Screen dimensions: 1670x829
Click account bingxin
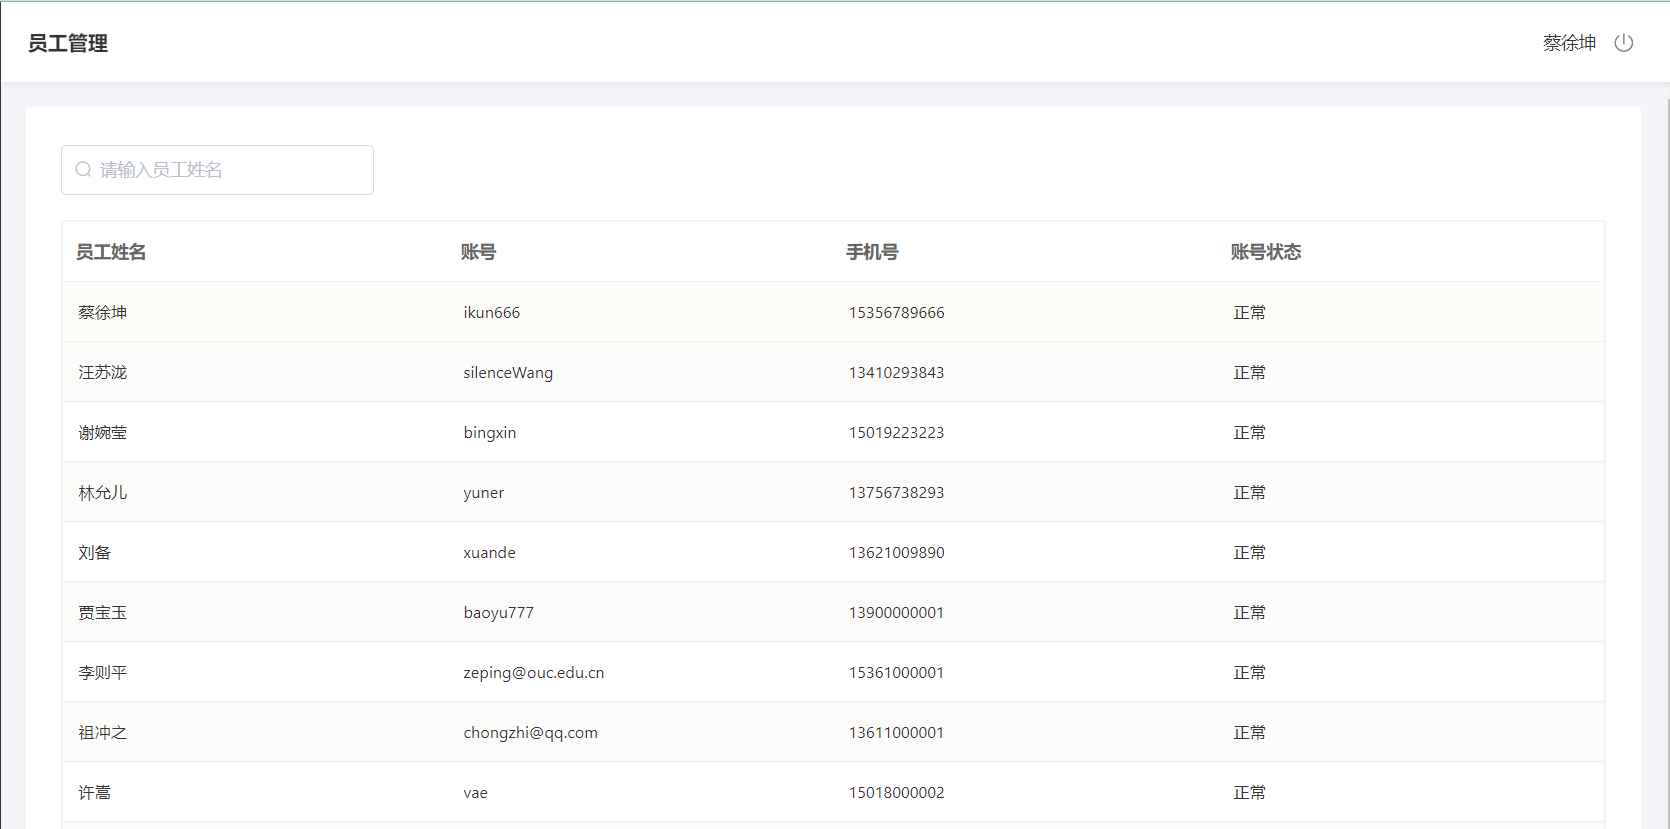[490, 433]
